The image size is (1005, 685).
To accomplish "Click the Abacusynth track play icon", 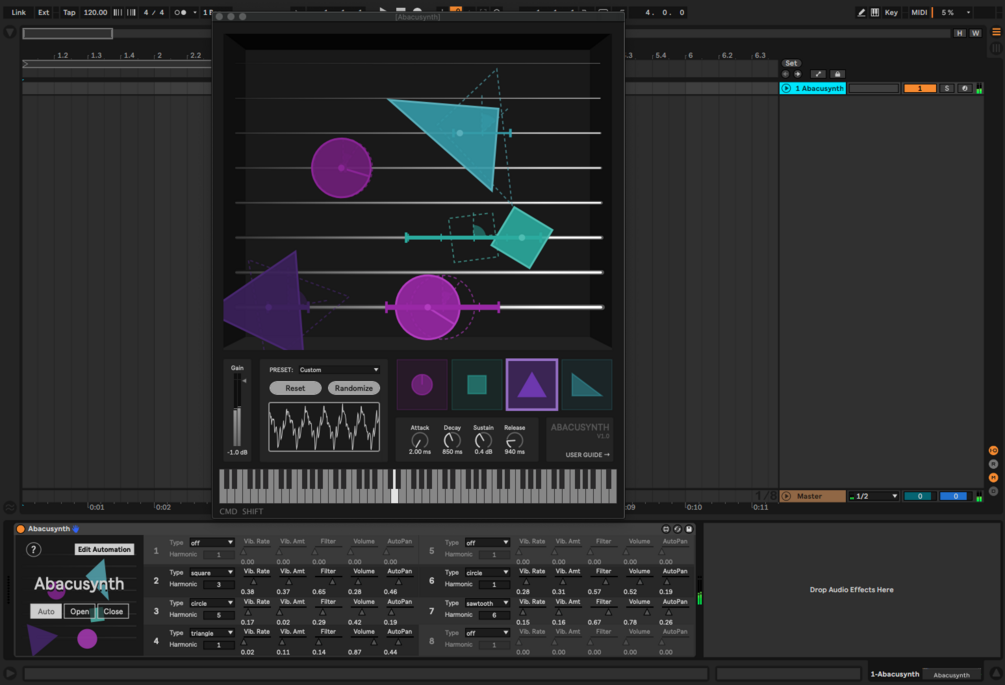I will point(786,88).
